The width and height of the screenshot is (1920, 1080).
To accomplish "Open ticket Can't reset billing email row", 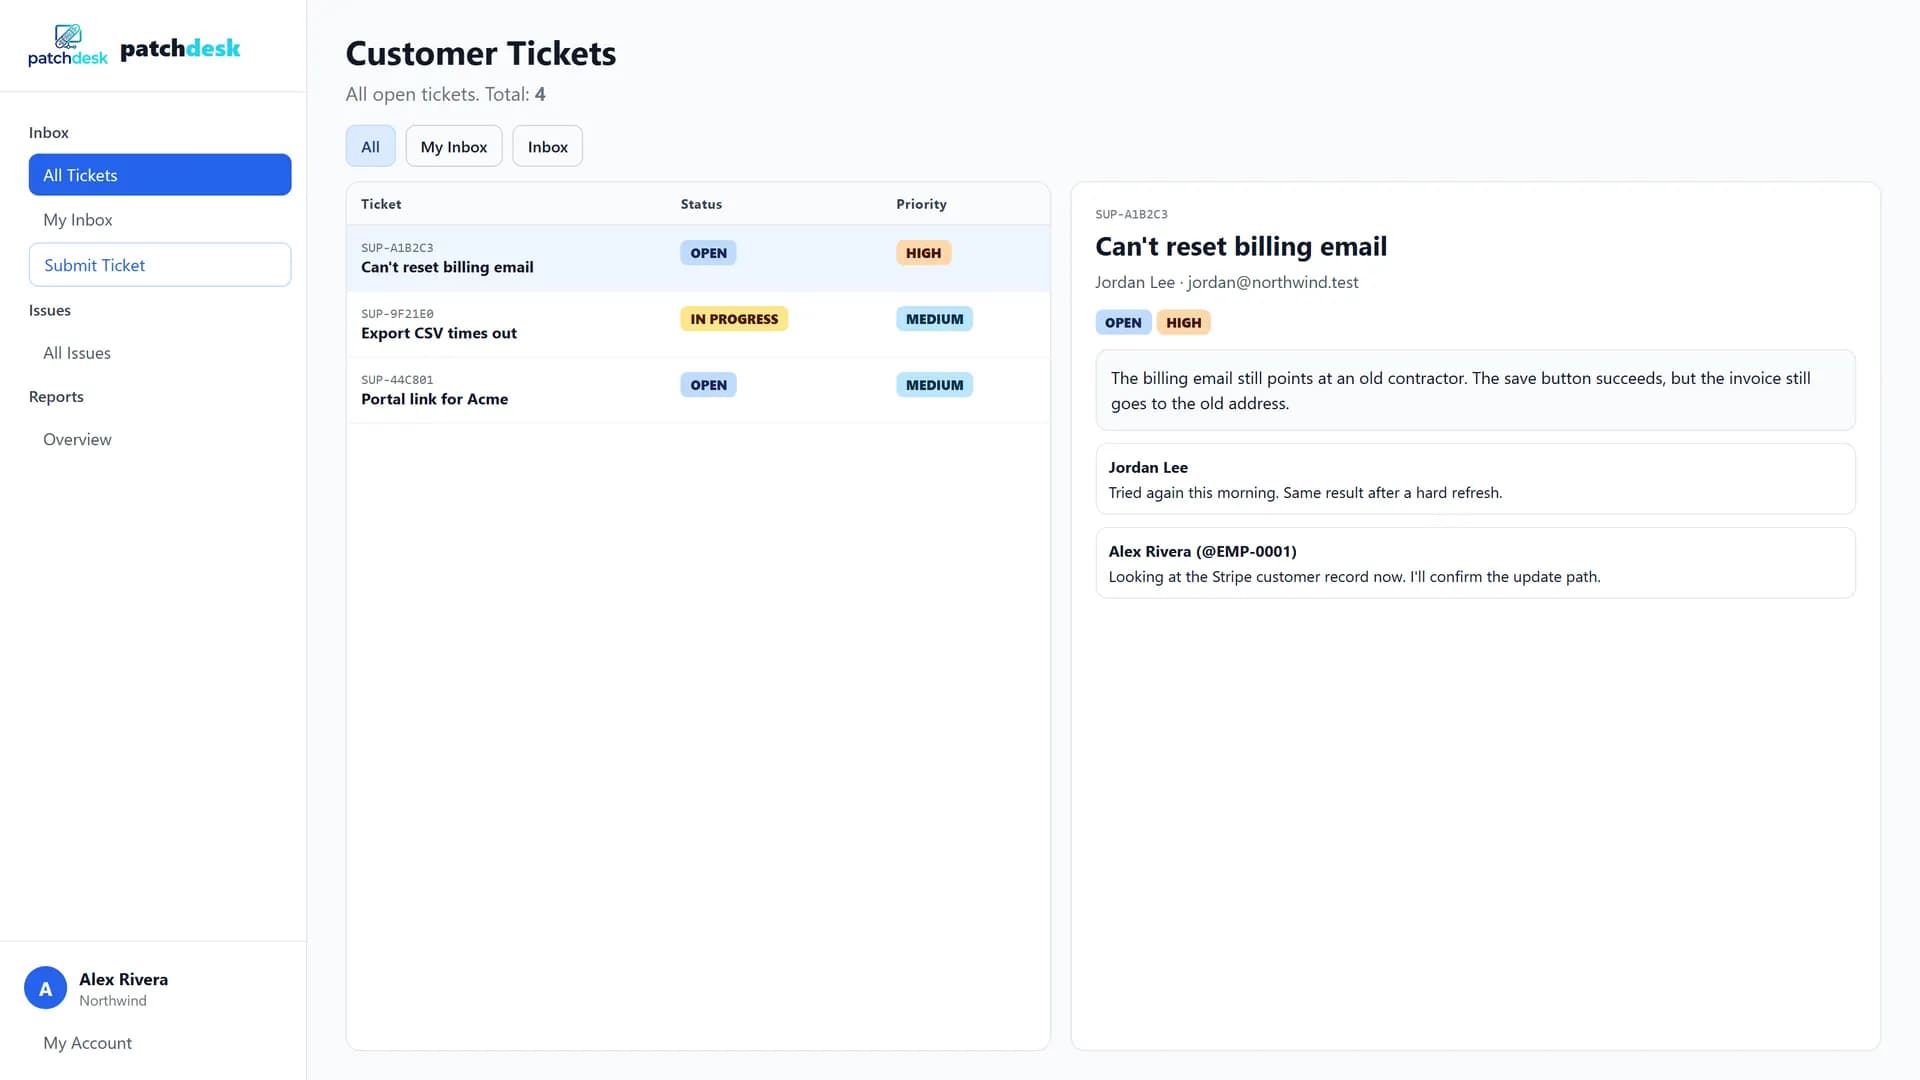I will pos(698,258).
